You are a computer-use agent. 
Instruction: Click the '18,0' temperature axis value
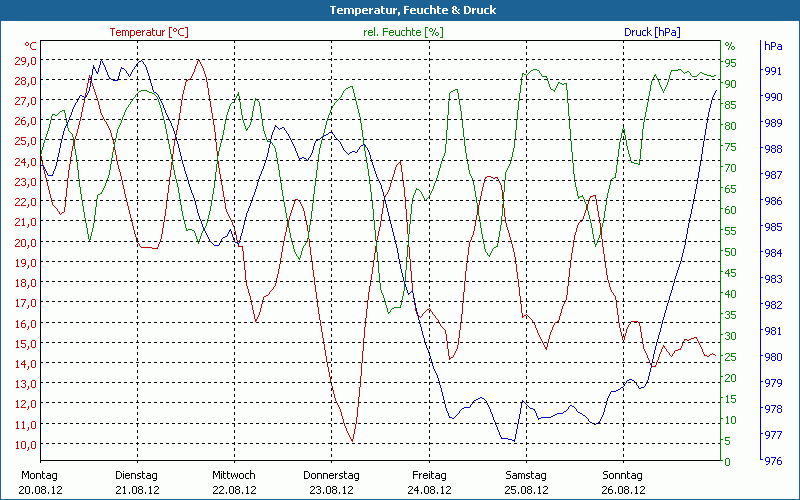[25, 283]
